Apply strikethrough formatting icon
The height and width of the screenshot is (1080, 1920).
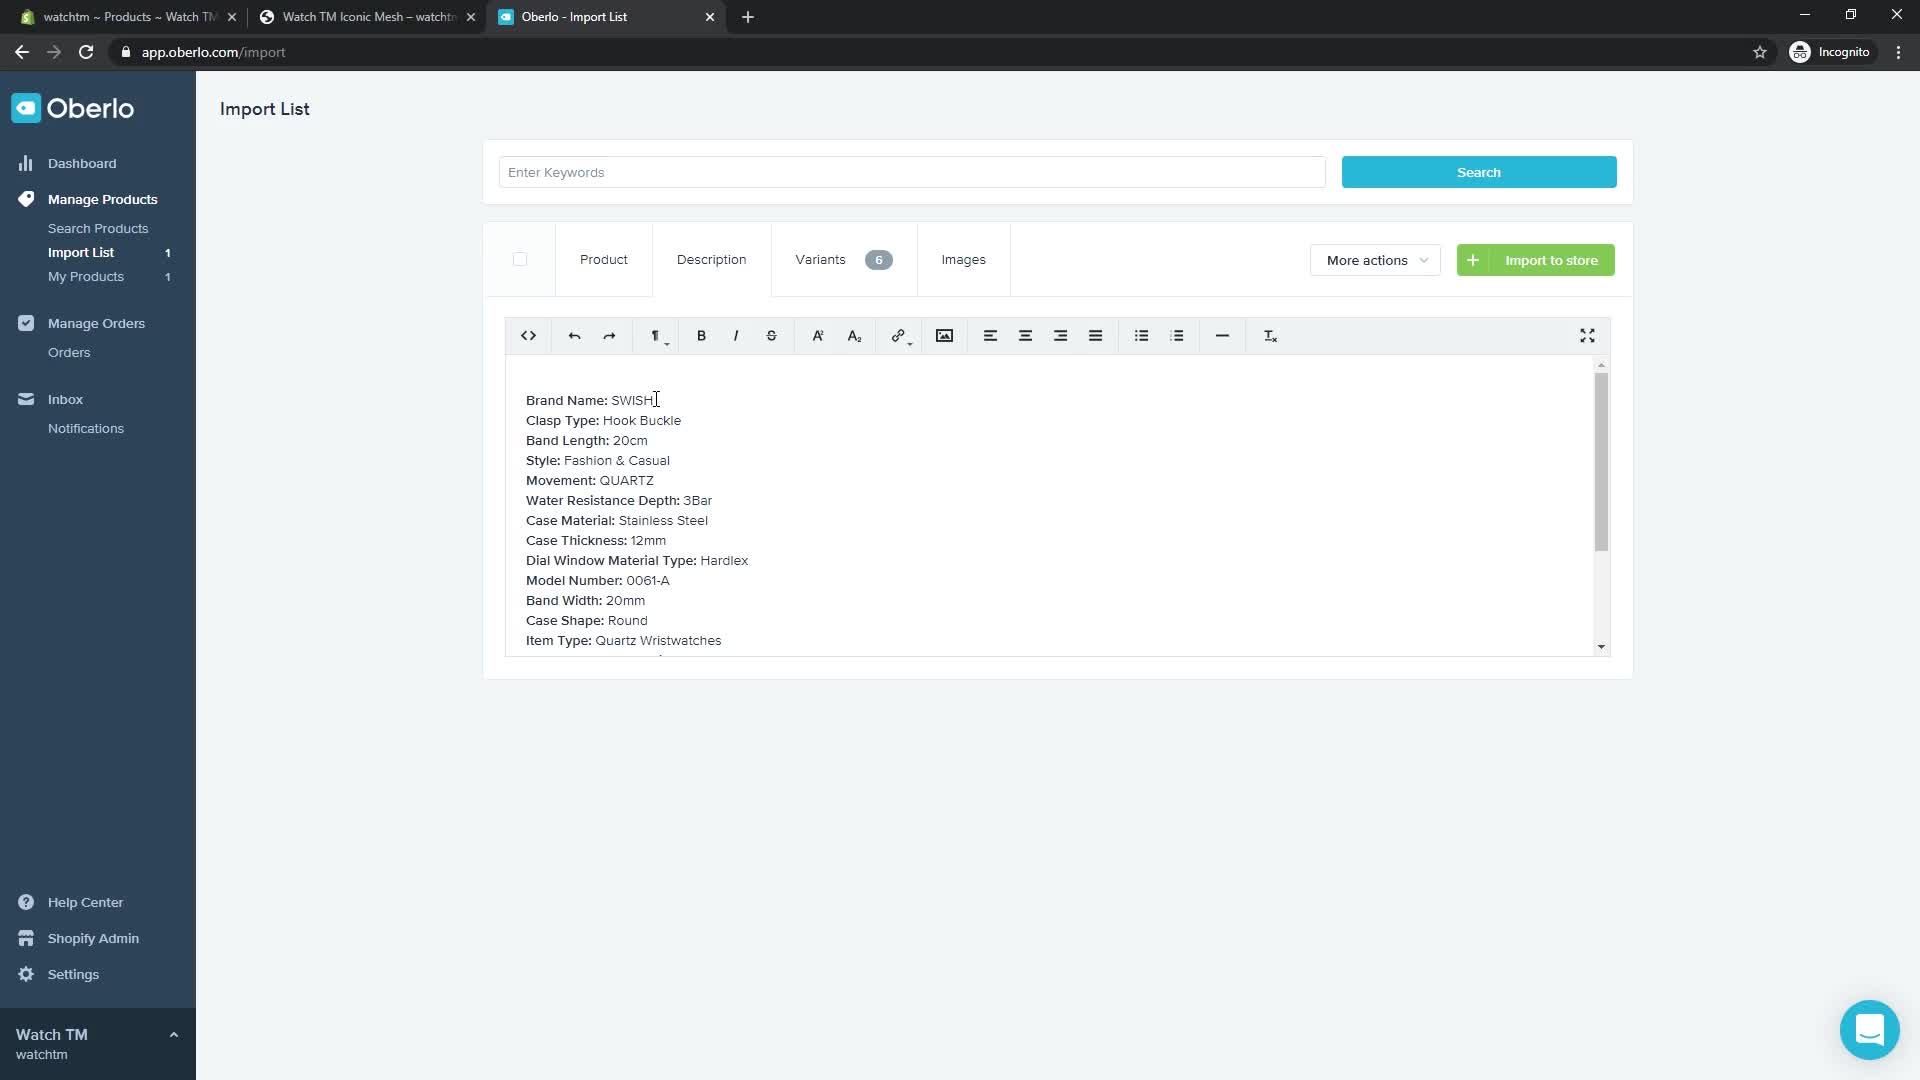(x=771, y=336)
